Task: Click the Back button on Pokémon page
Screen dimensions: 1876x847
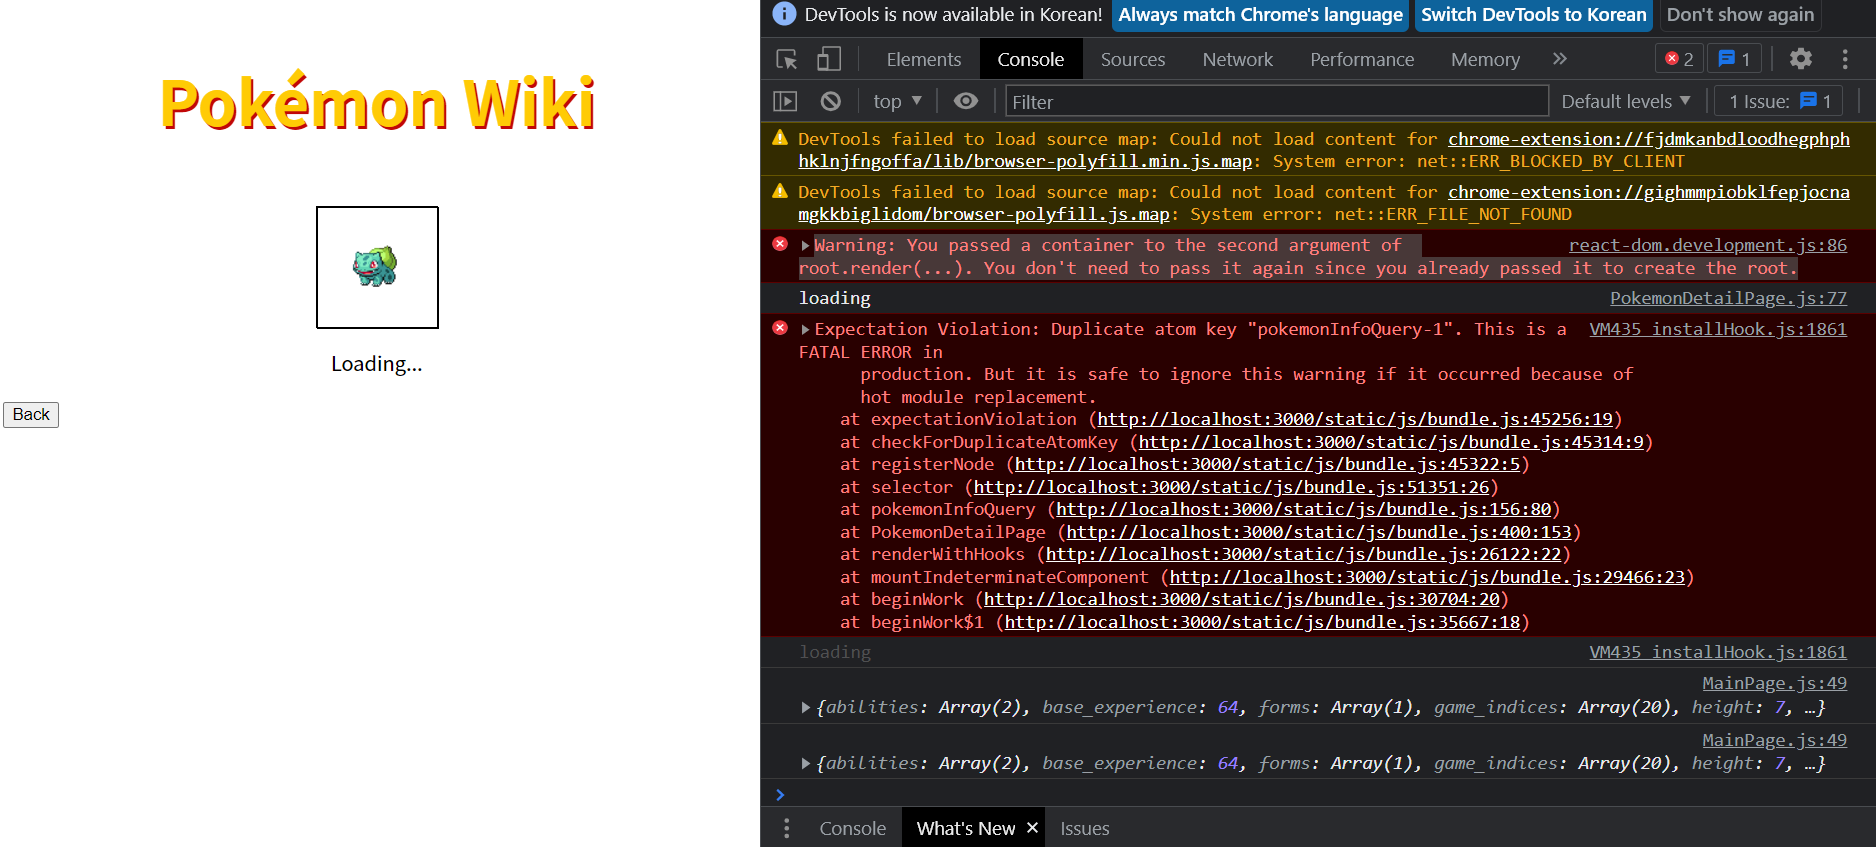Action: (x=31, y=415)
